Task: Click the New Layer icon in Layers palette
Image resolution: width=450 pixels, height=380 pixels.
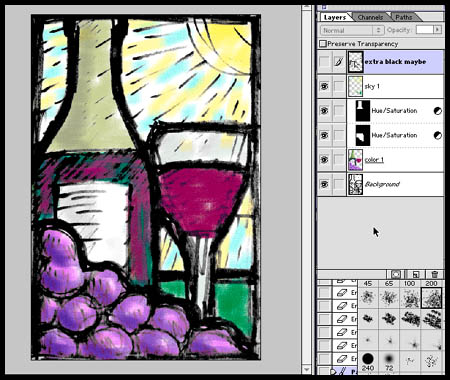Action: [x=416, y=274]
